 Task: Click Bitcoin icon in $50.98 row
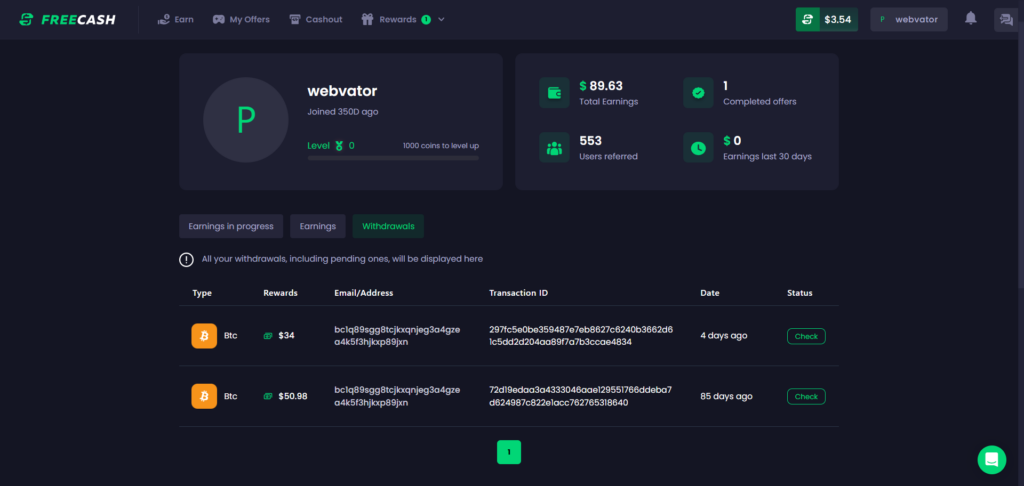[204, 396]
